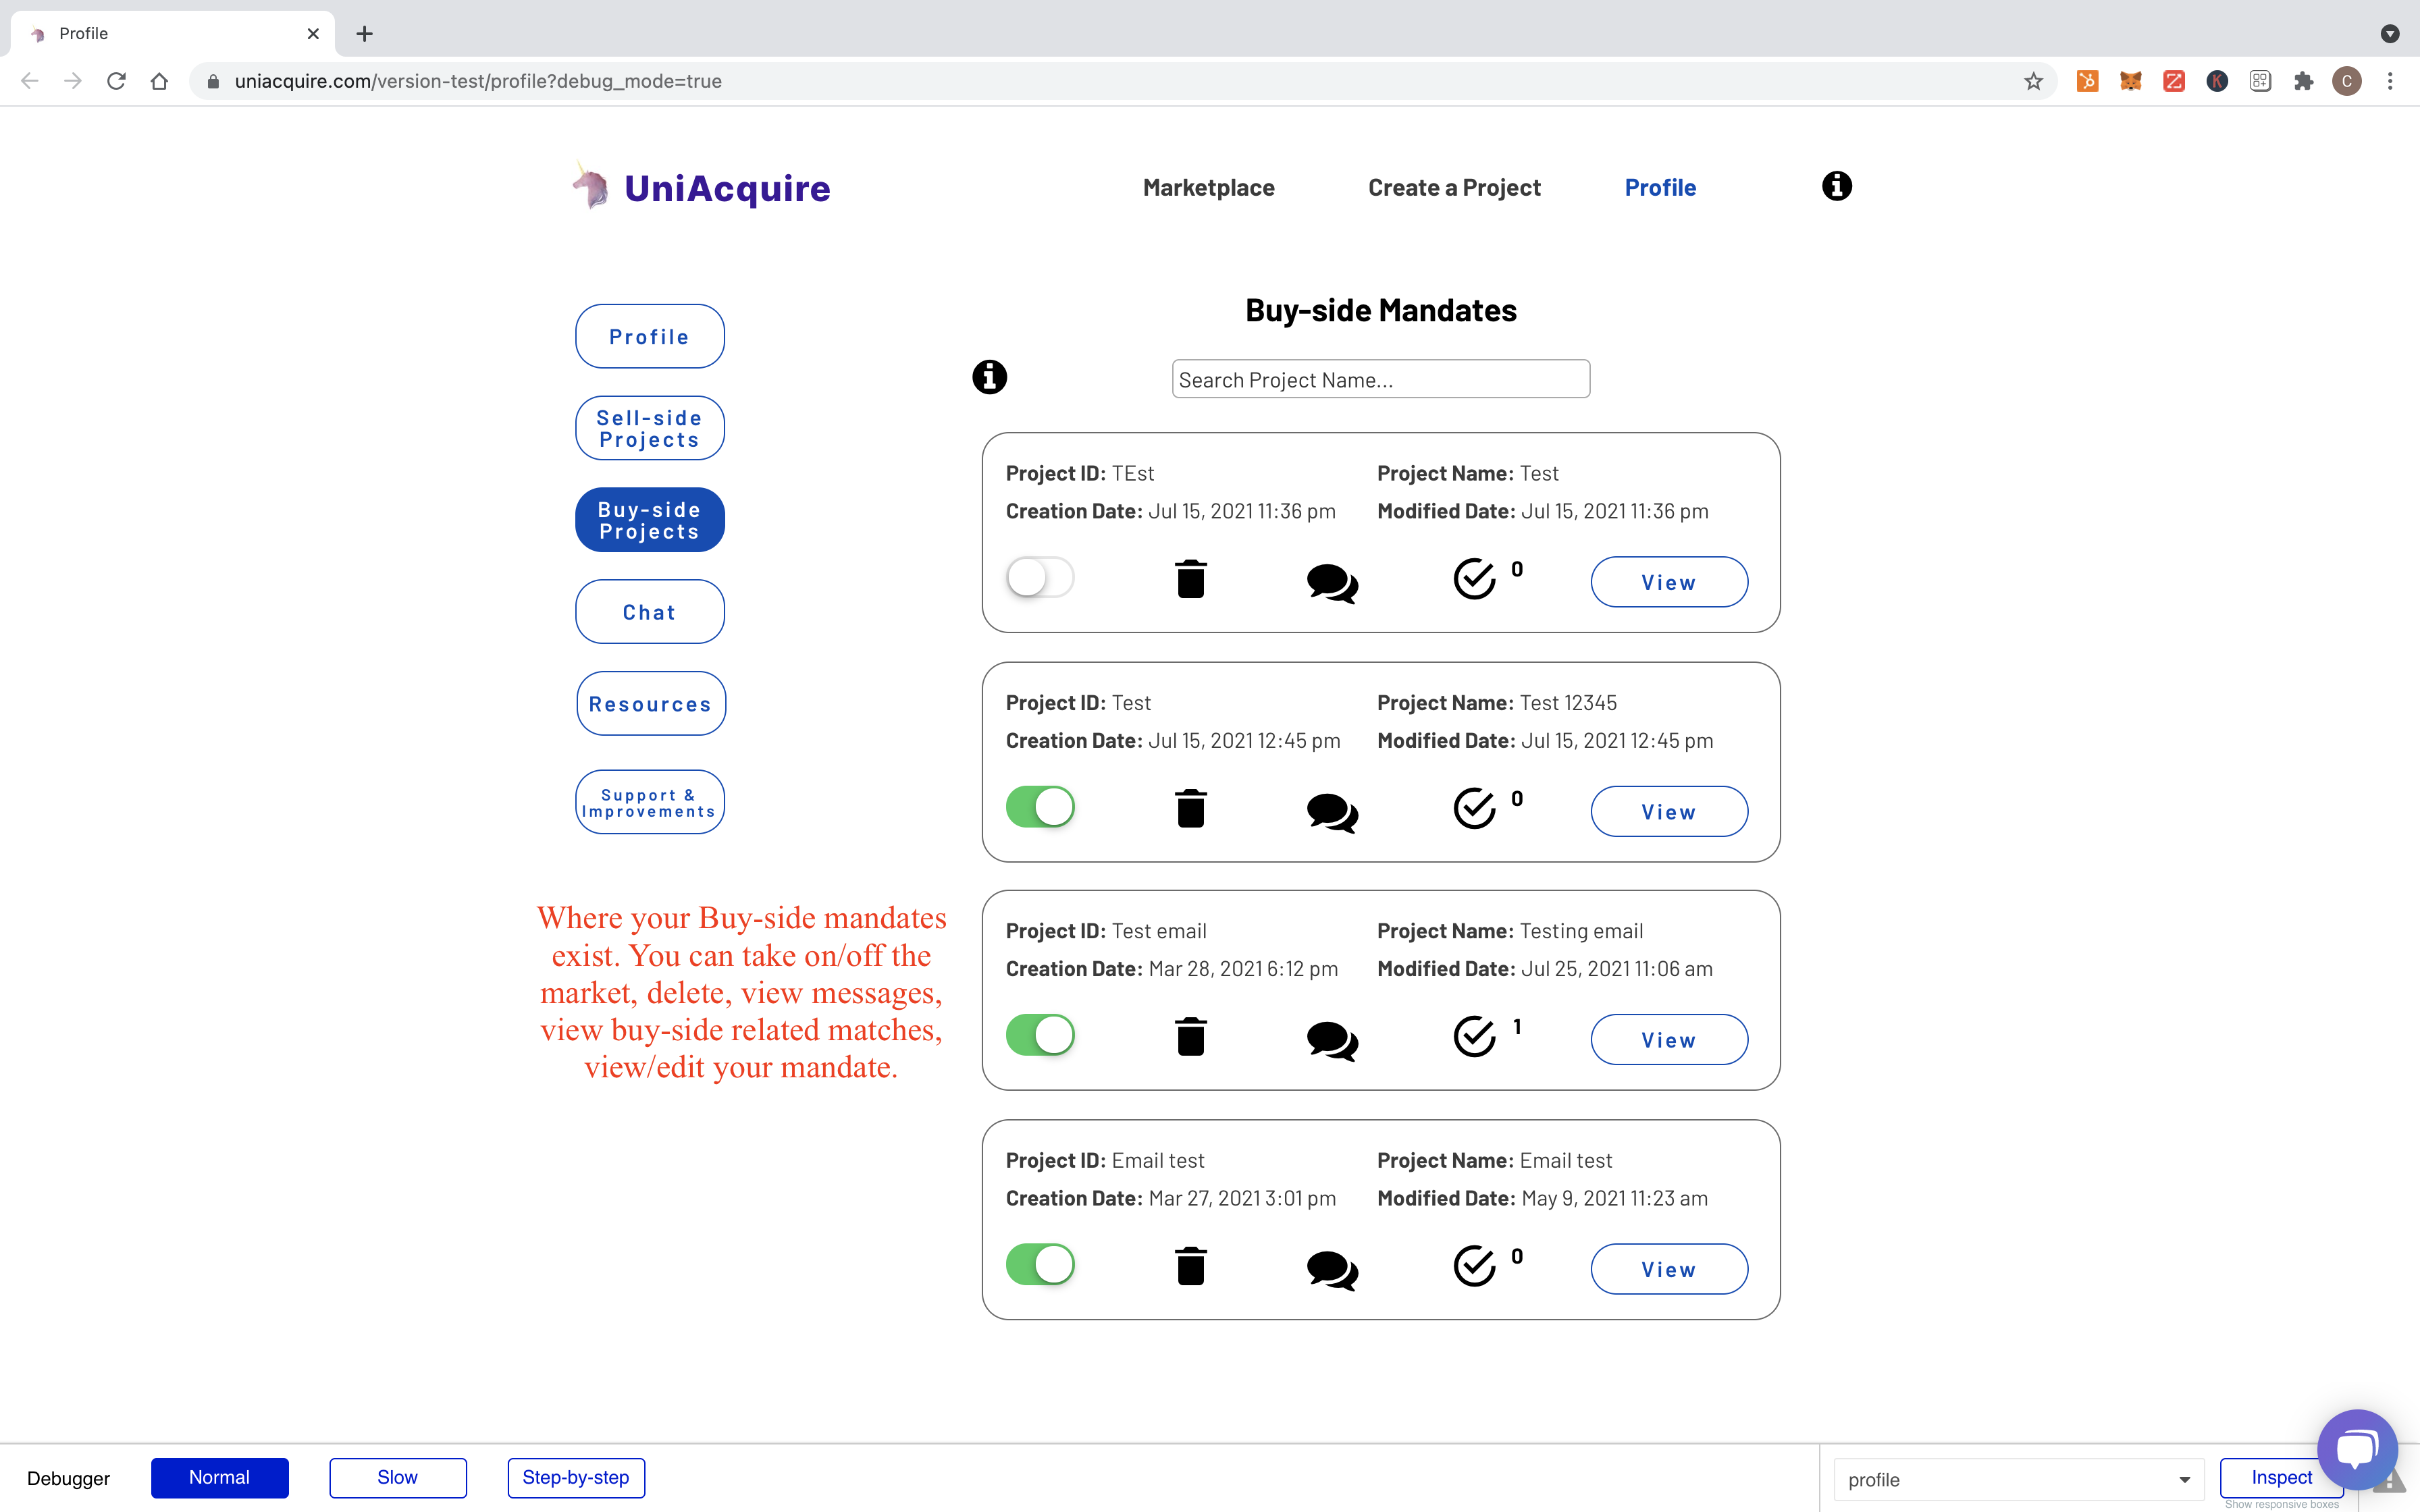Image resolution: width=2420 pixels, height=1512 pixels.
Task: Enable market toggle for TEst project
Action: click(x=1040, y=577)
